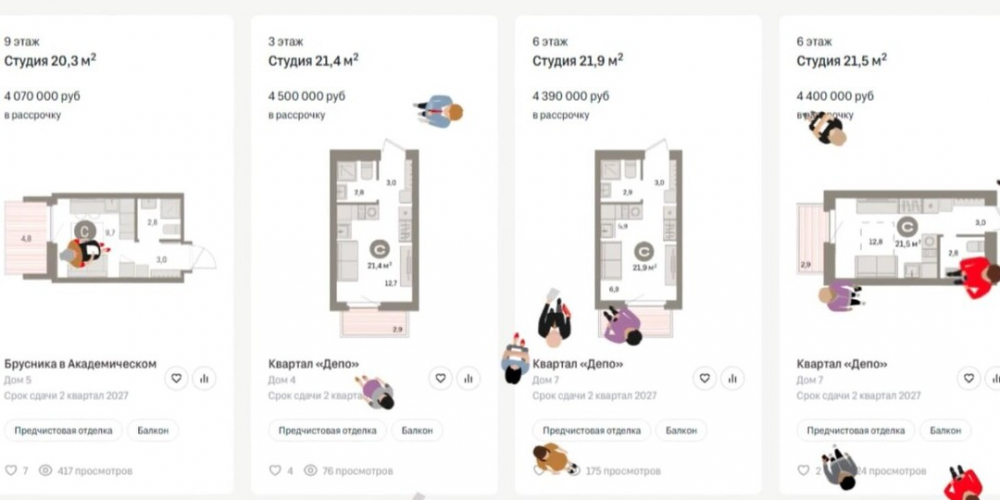Open floor plan of 21,4 м² studio
This screenshot has width=1000, height=500.
pos(374,239)
